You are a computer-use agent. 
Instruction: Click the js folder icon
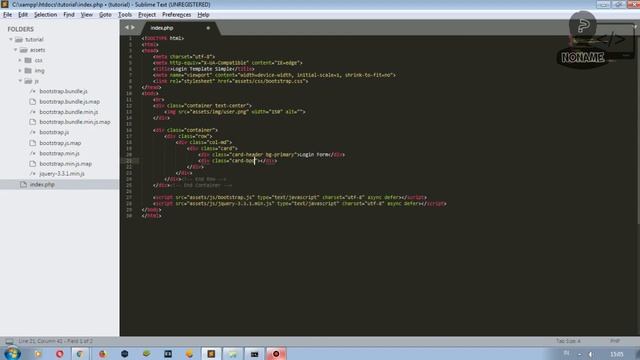(28, 81)
